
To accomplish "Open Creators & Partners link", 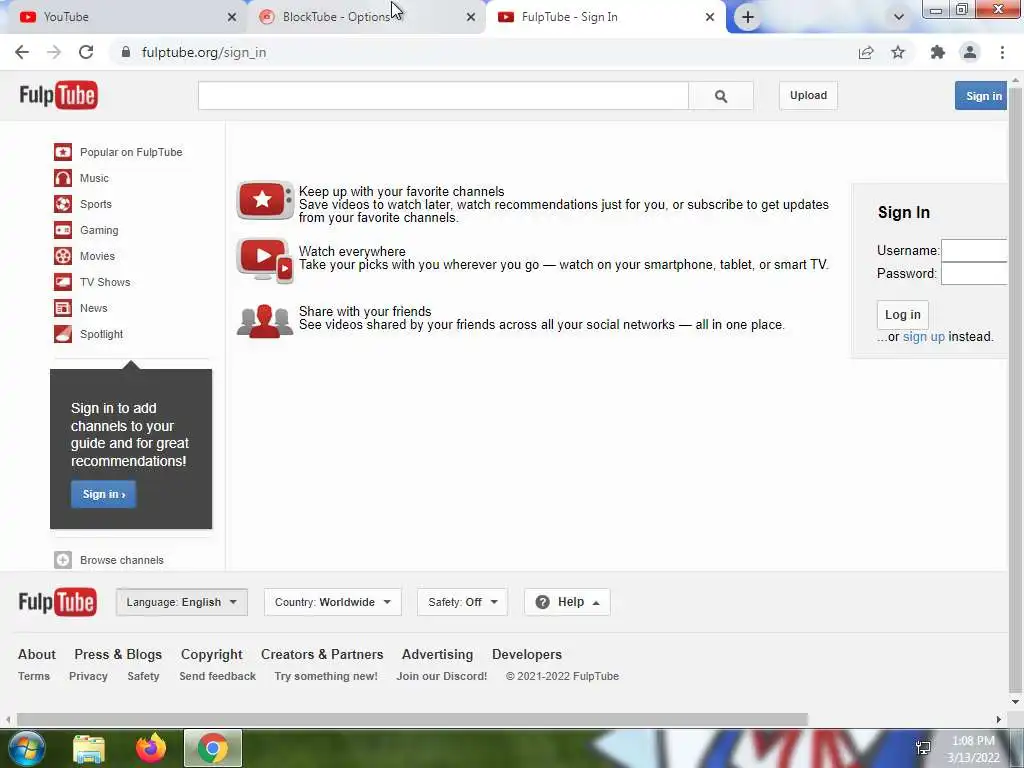I will tap(322, 654).
